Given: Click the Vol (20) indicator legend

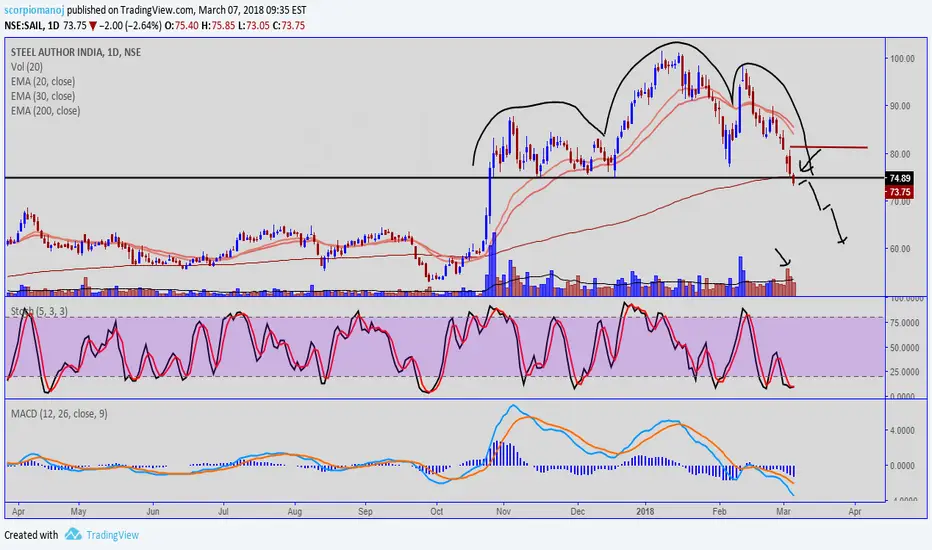Looking at the screenshot, I should click(x=27, y=67).
